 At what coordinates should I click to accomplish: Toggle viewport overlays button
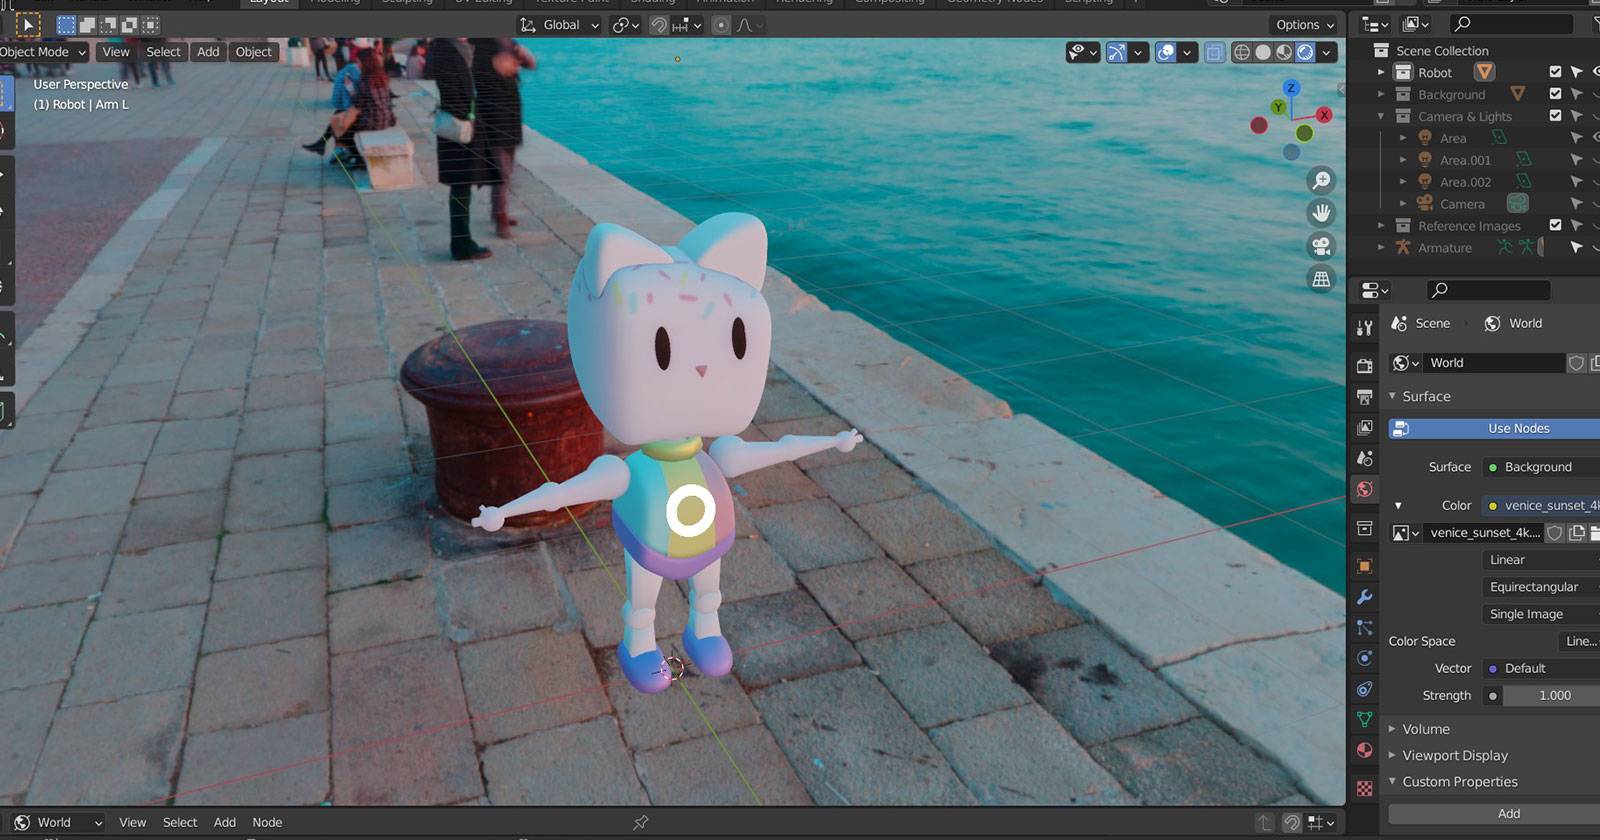(x=1166, y=52)
